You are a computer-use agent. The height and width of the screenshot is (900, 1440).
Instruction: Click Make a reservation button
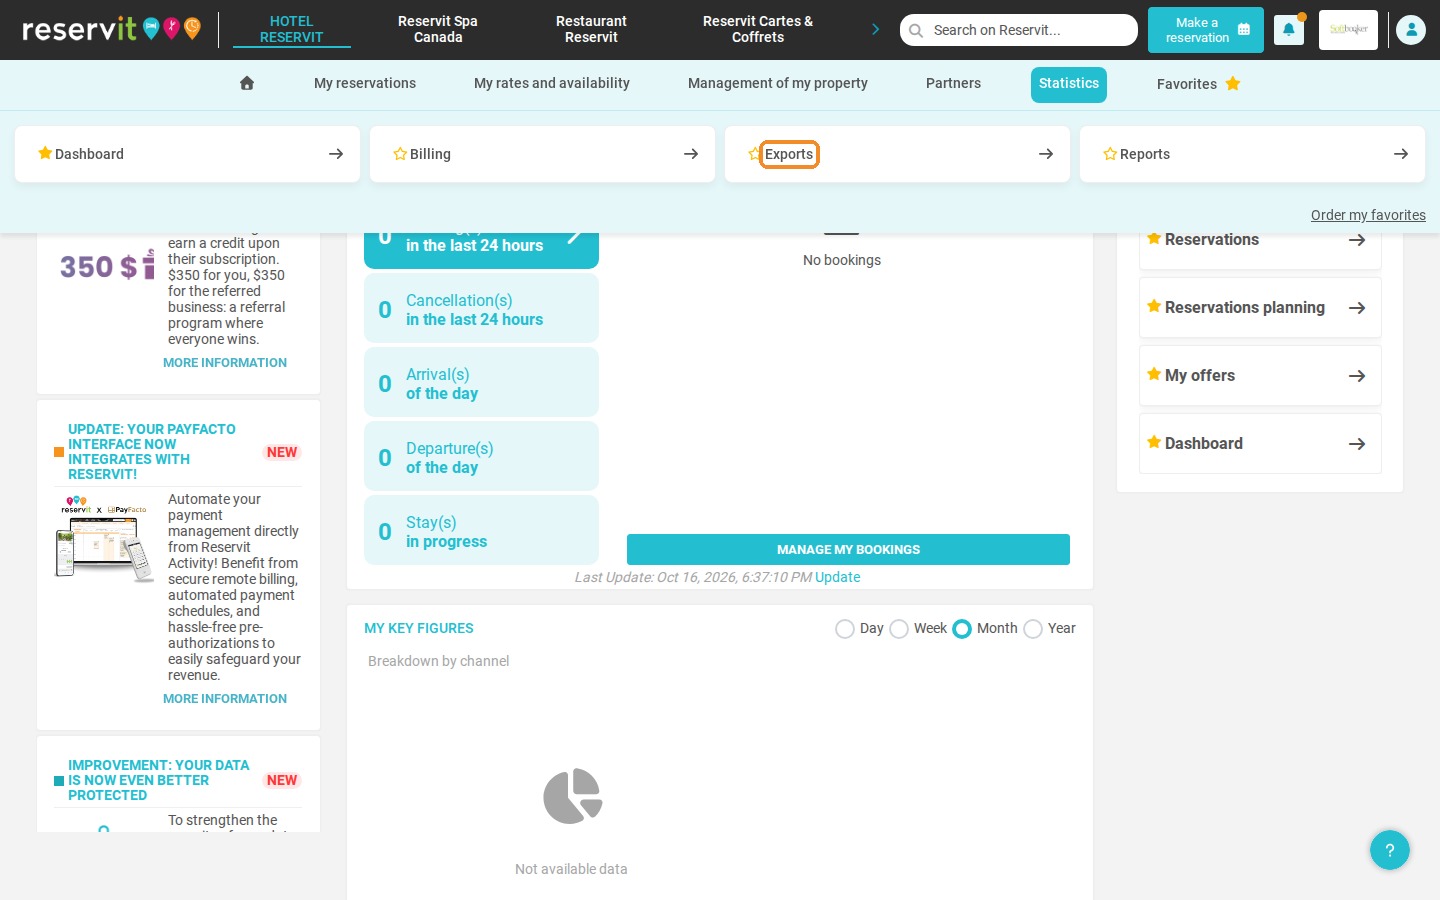click(x=1206, y=30)
